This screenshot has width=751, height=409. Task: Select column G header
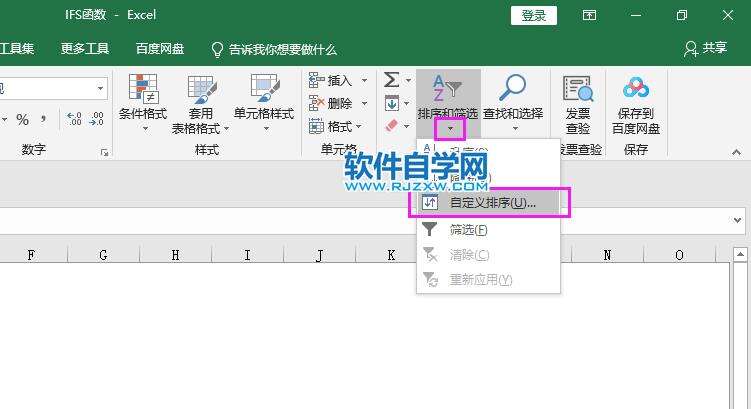point(103,255)
